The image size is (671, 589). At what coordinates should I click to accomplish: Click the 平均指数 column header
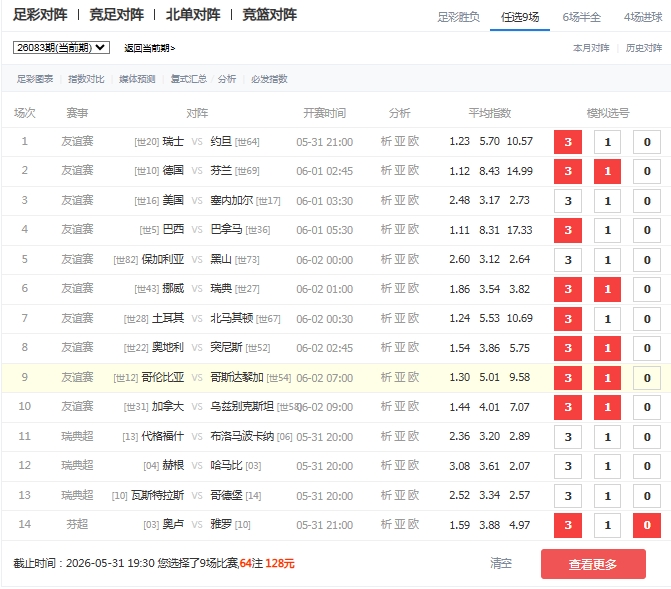[490, 113]
